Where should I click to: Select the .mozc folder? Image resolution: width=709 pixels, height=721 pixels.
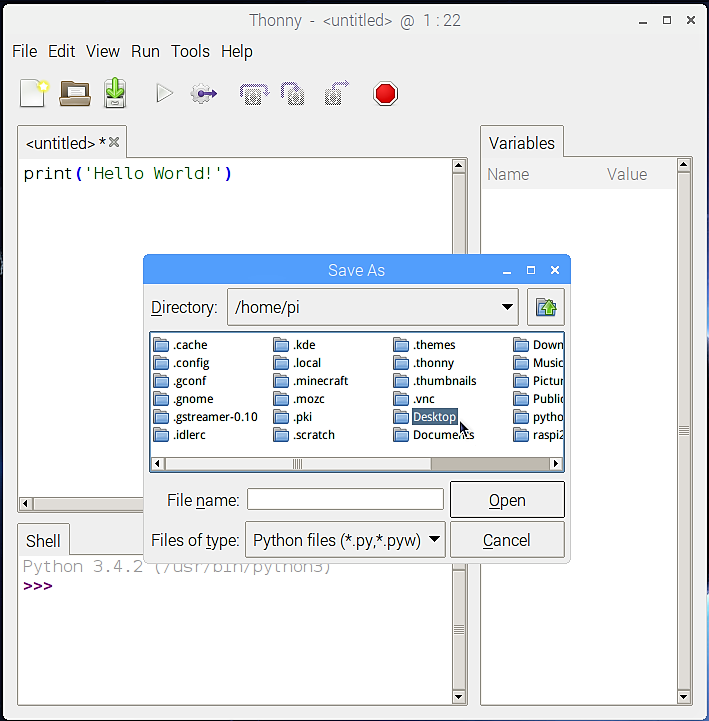pos(299,399)
